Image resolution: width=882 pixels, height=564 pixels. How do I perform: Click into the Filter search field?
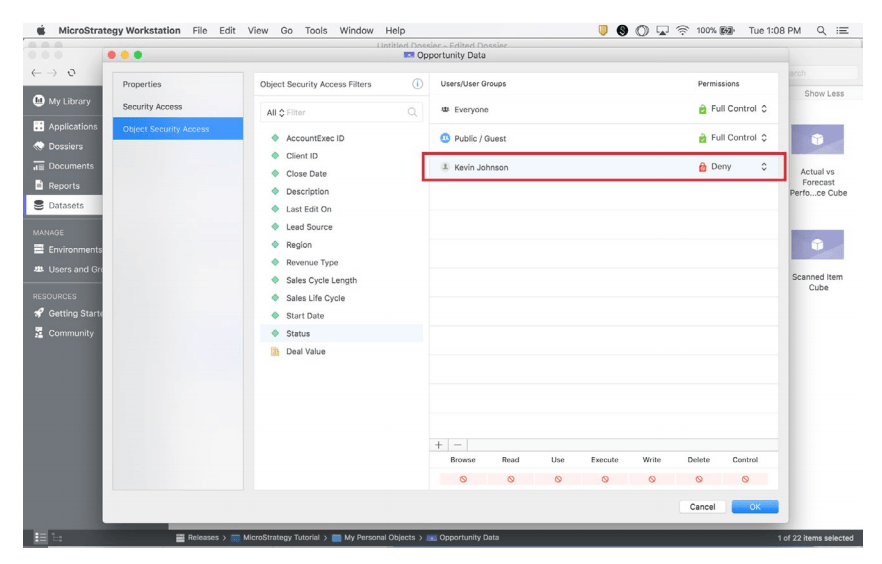coord(345,113)
